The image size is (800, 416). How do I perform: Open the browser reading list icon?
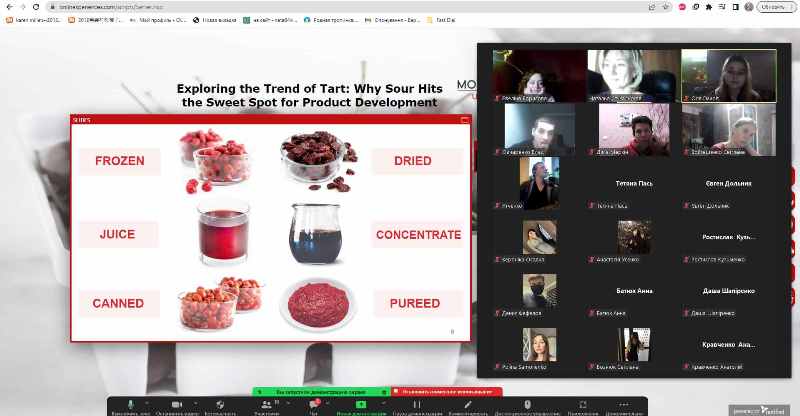click(722, 7)
